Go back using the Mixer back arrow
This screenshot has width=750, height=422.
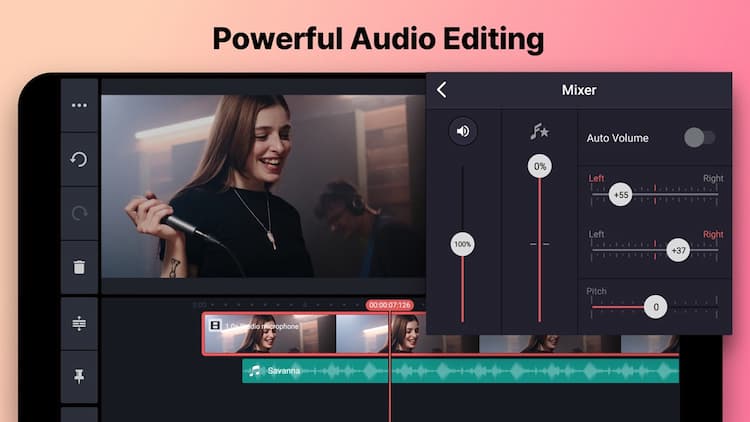pyautogui.click(x=442, y=90)
